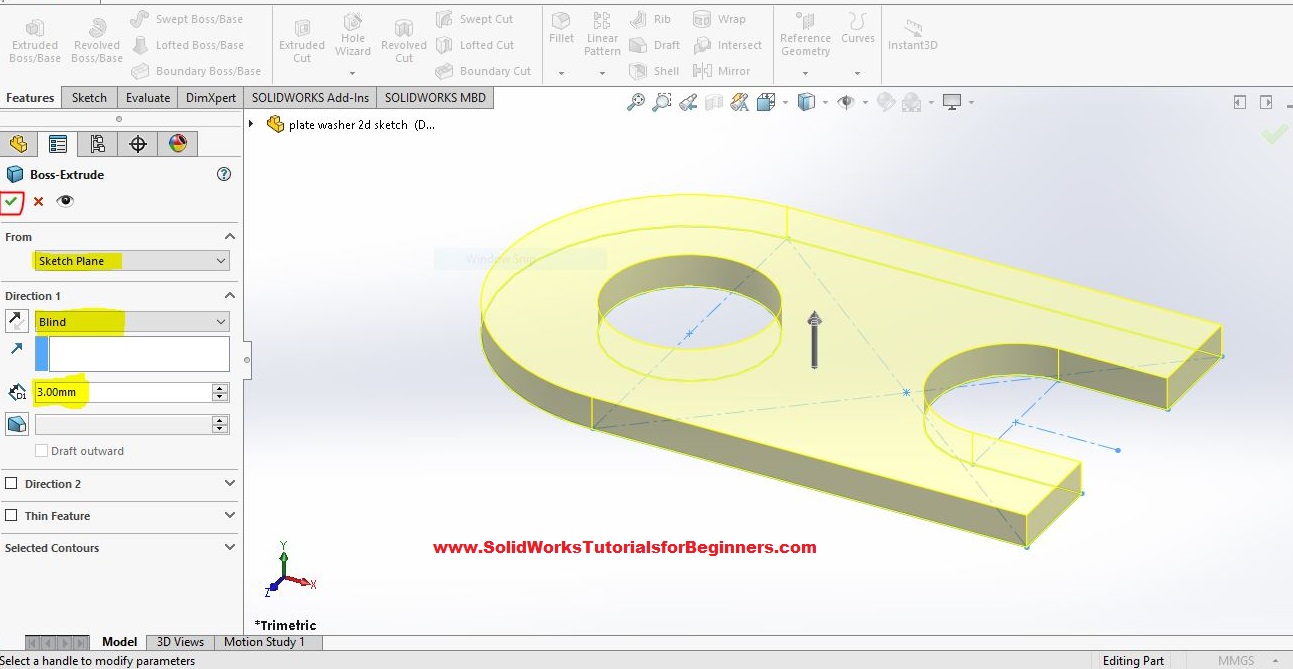Click the Wrap feature tool
This screenshot has width=1293, height=669.
click(720, 19)
